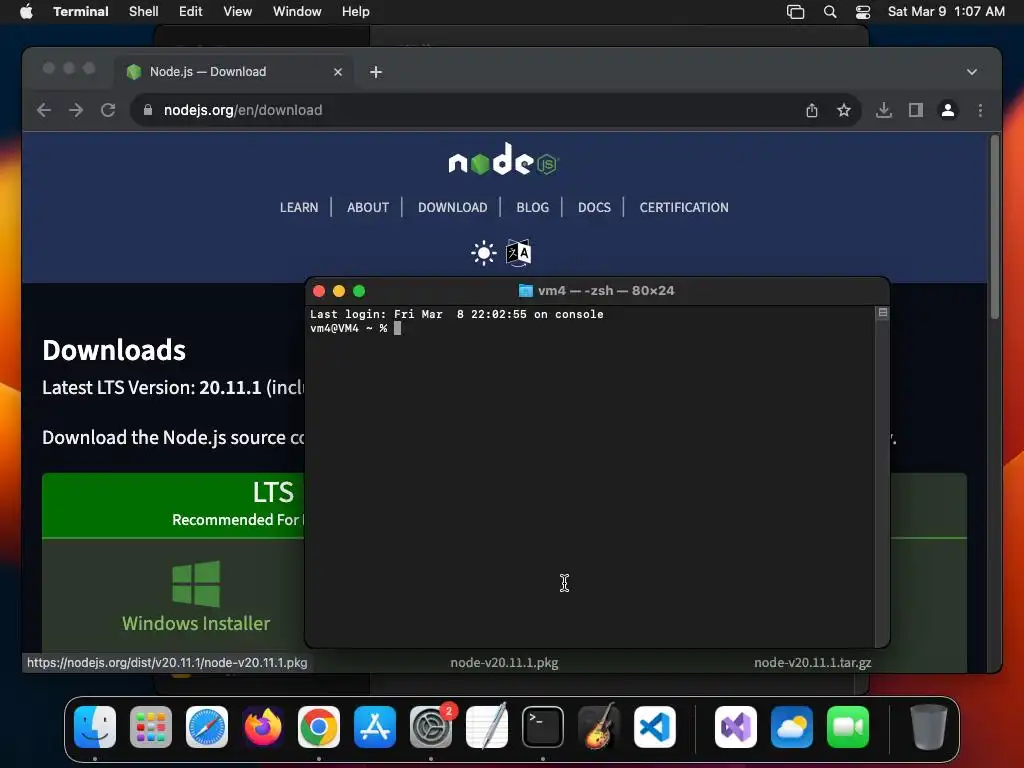The image size is (1024, 768).
Task: Open the Terminal app menu
Action: tap(80, 12)
